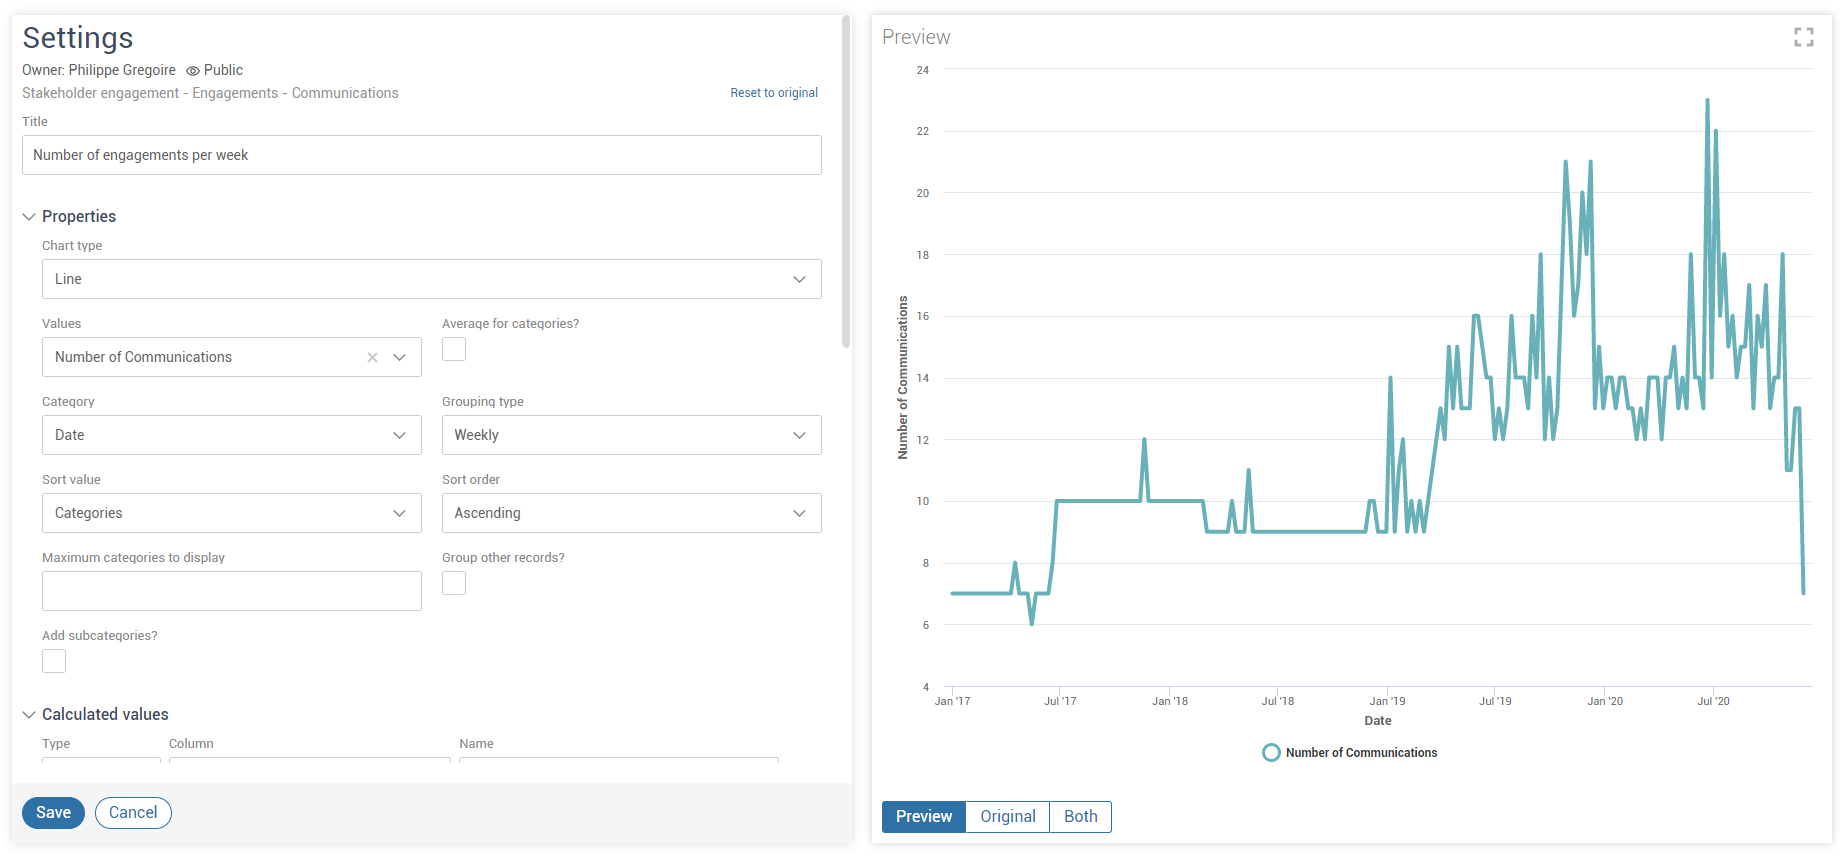Click the Public visibility eye icon
This screenshot has height=856, width=1844.
pyautogui.click(x=193, y=71)
